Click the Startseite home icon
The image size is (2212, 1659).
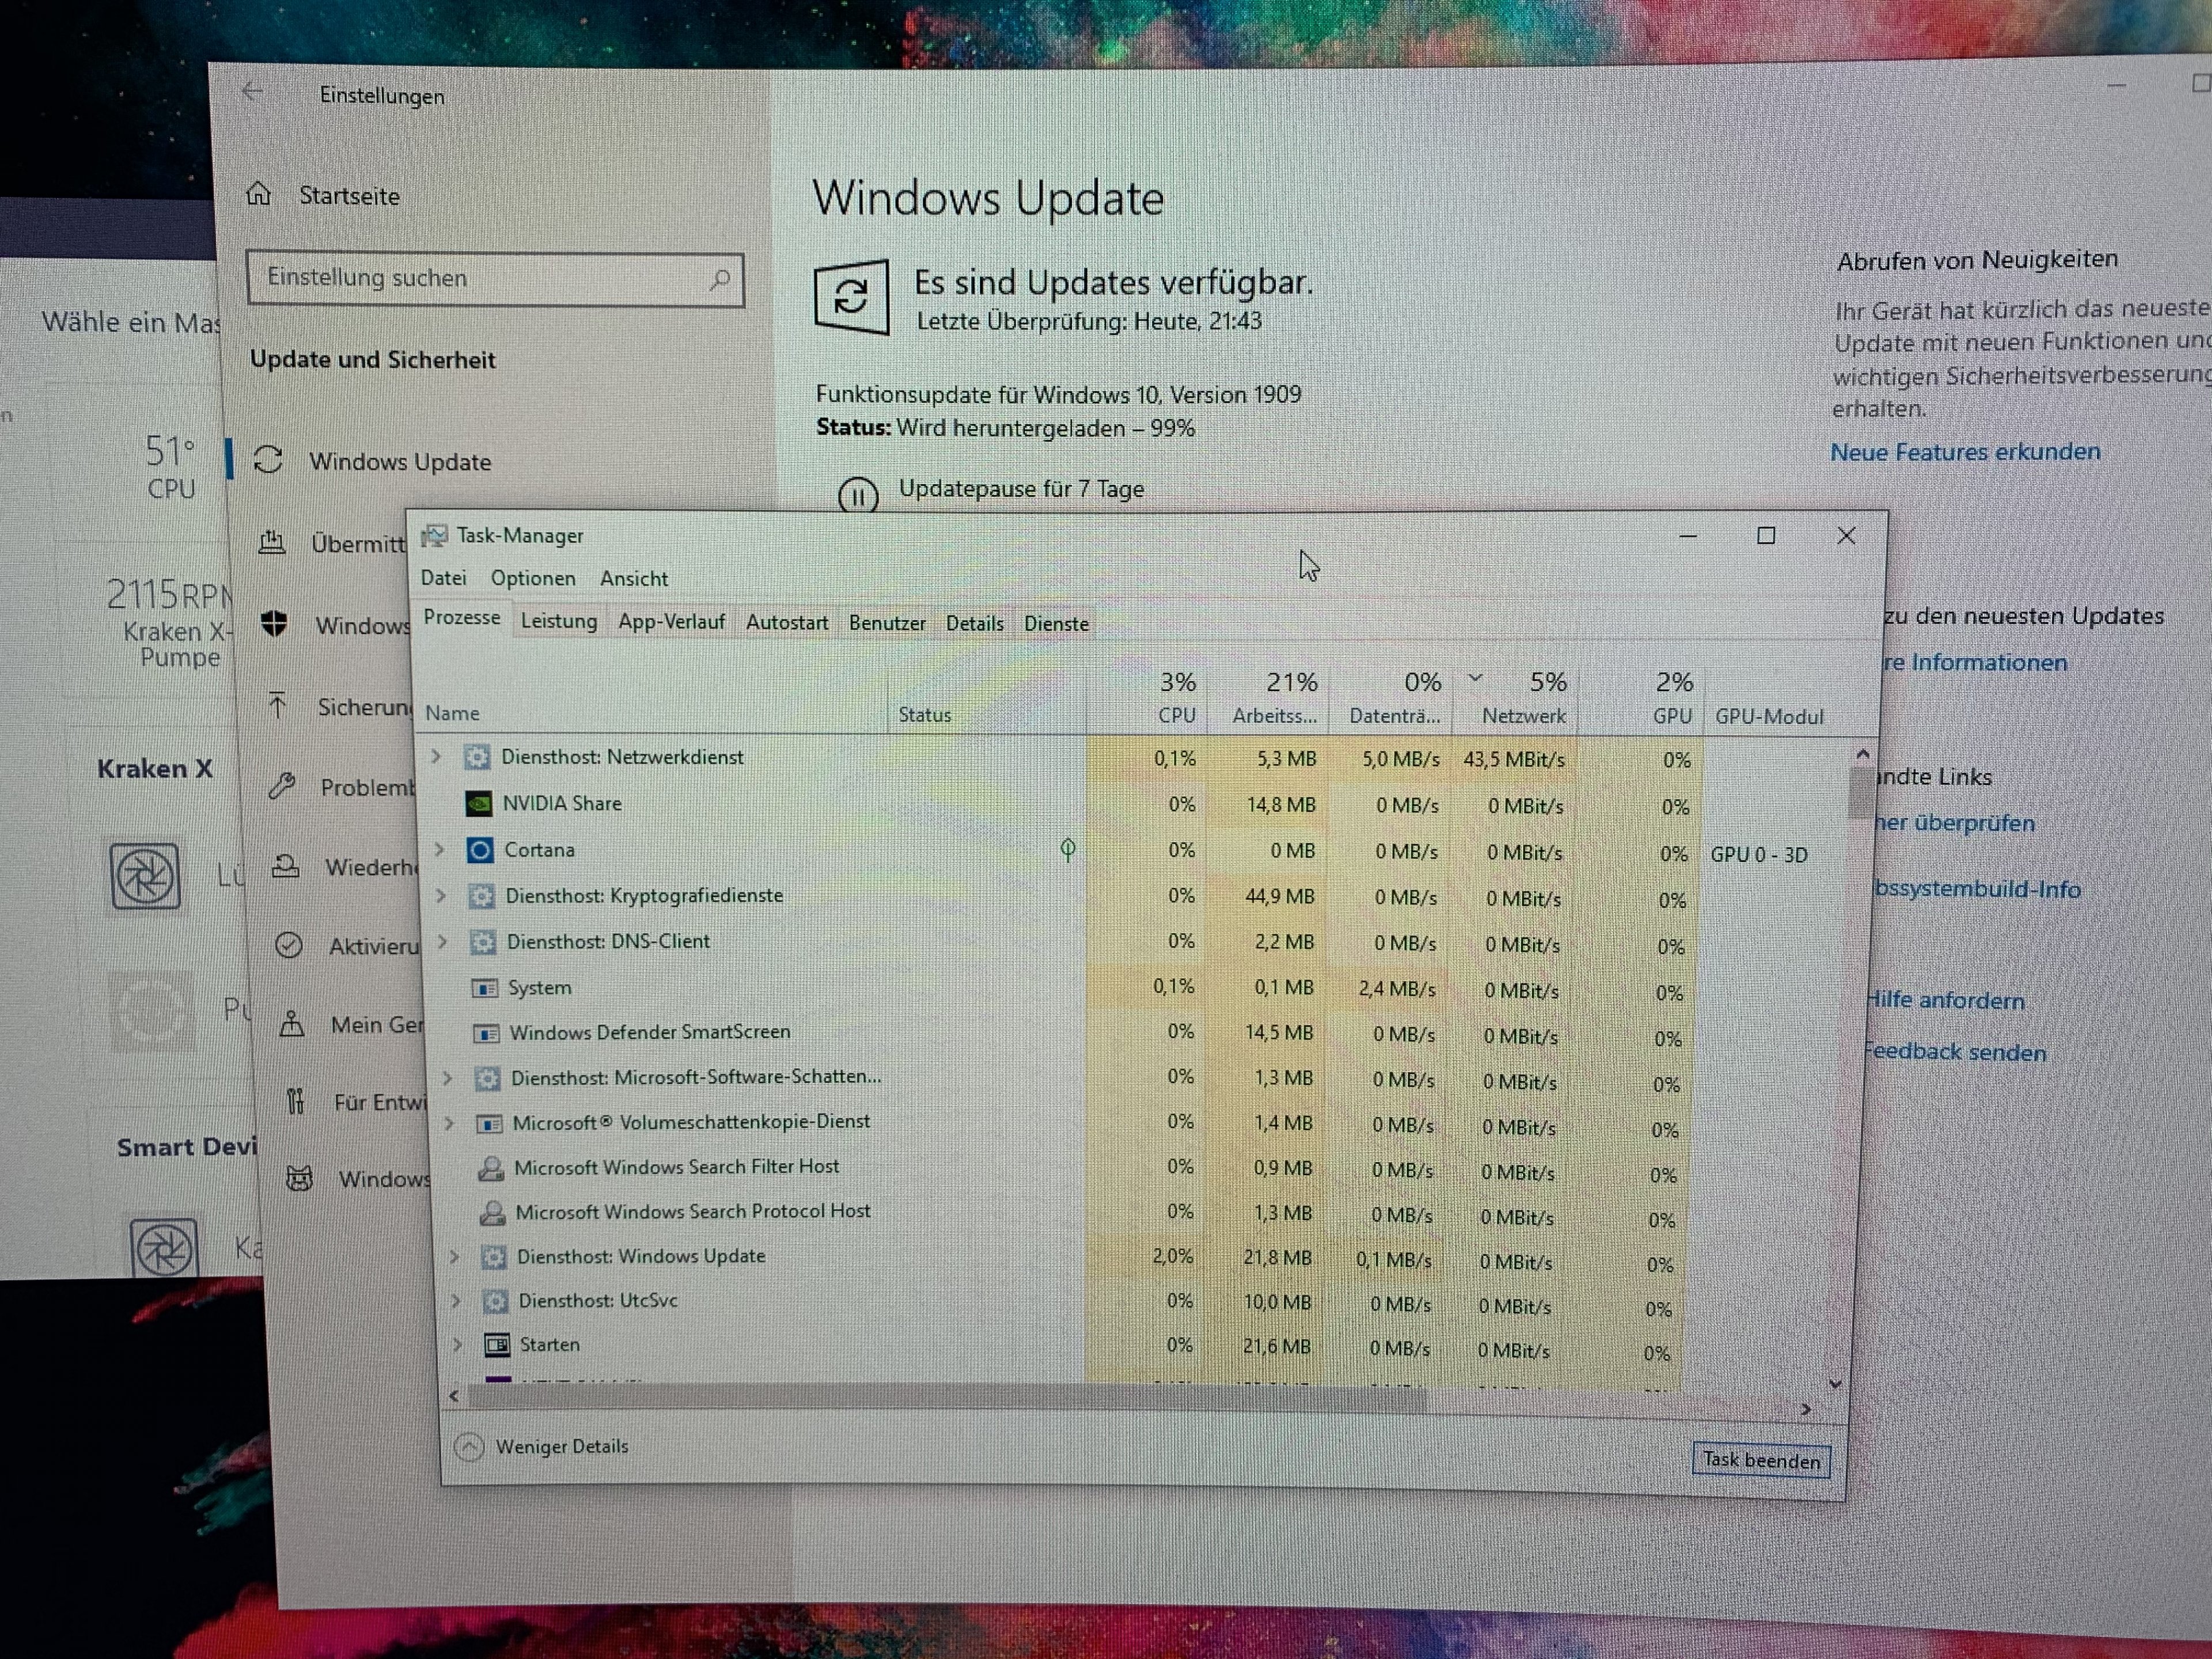coord(259,194)
